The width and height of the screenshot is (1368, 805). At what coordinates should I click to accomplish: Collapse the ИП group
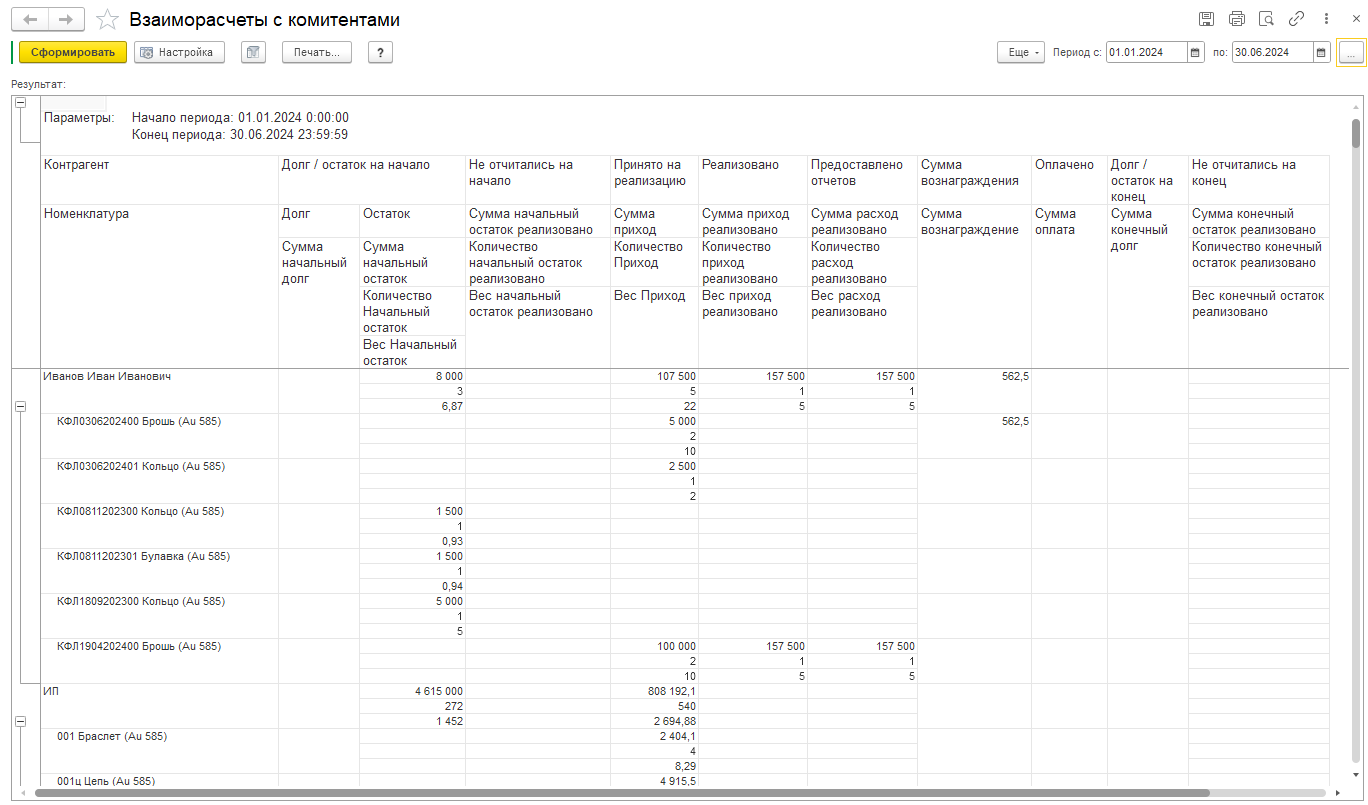click(x=20, y=721)
